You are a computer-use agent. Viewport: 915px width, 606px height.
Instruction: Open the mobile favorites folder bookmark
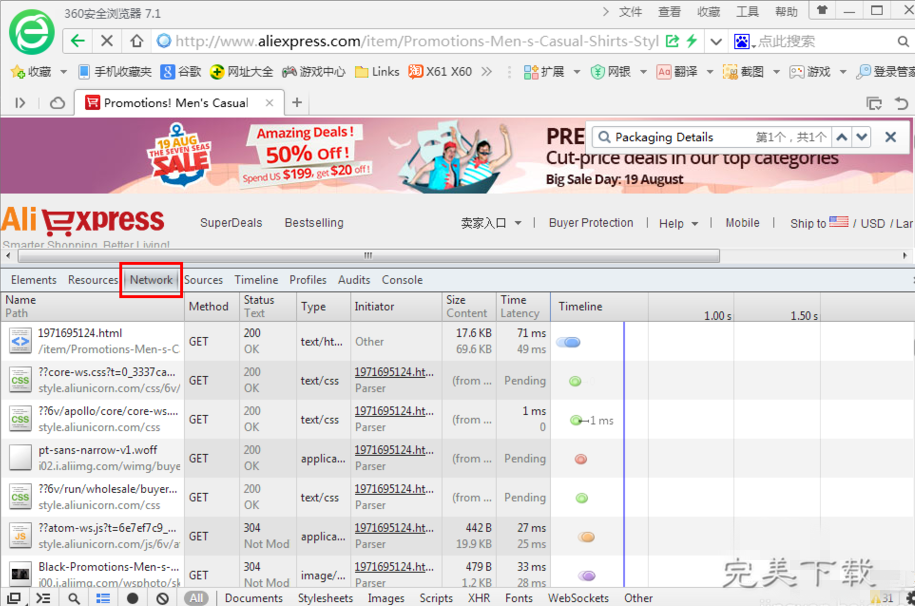tap(115, 72)
